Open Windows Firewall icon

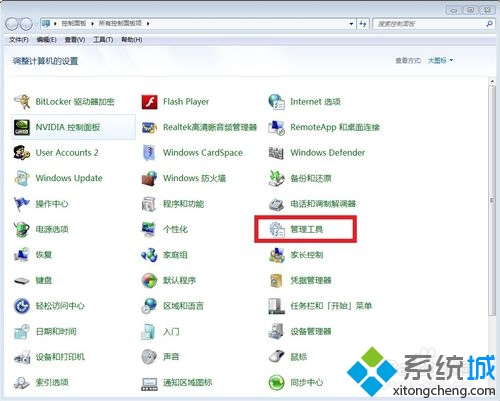(x=149, y=178)
